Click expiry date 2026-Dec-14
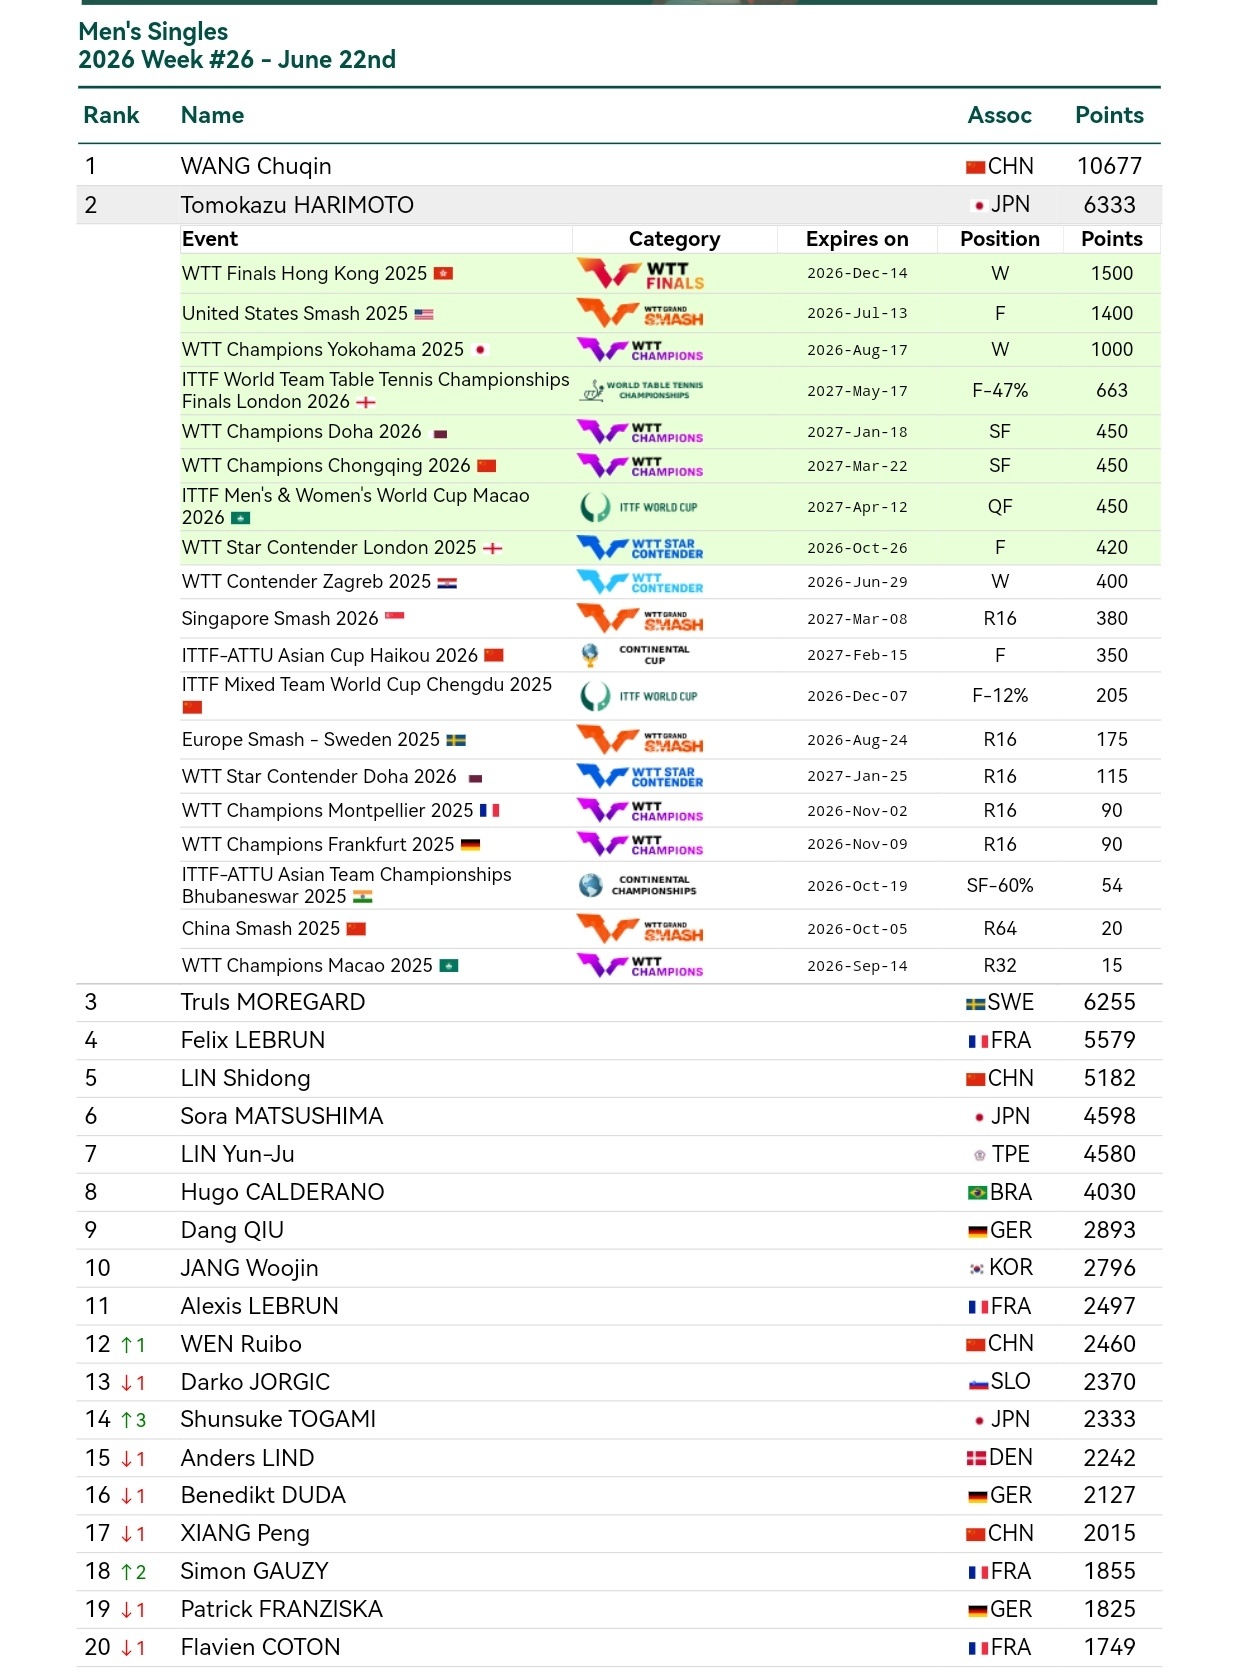1236x1668 pixels. tap(857, 273)
